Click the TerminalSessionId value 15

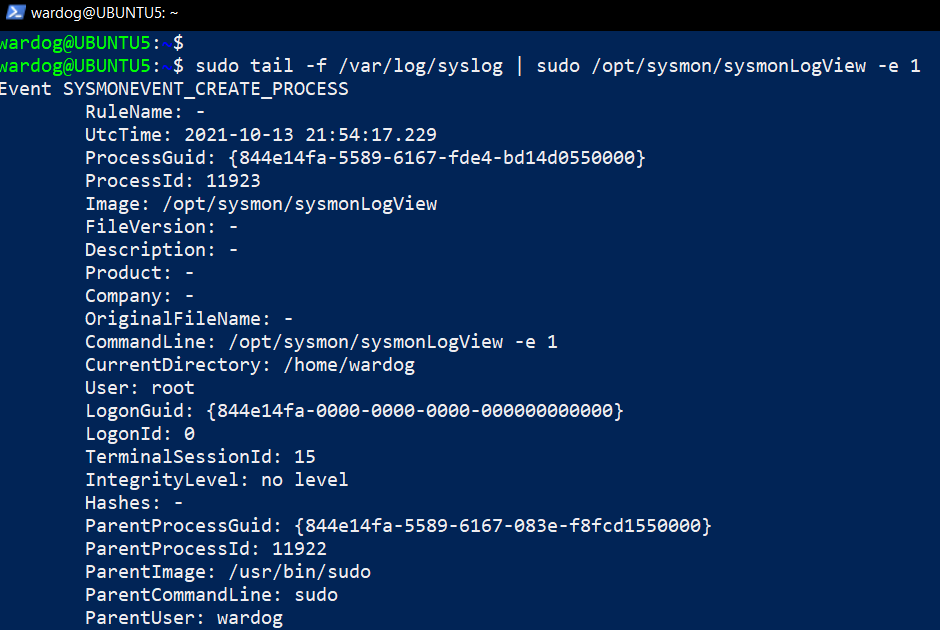[305, 457]
